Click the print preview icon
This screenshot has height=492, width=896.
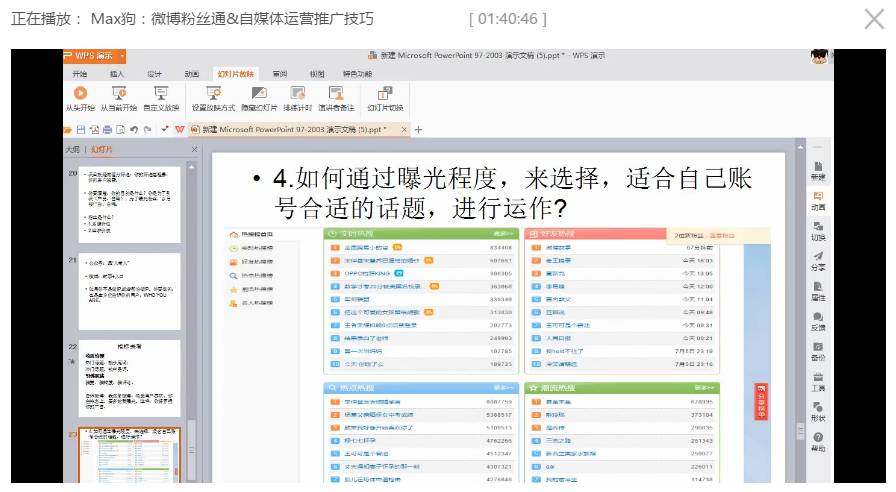click(x=120, y=130)
